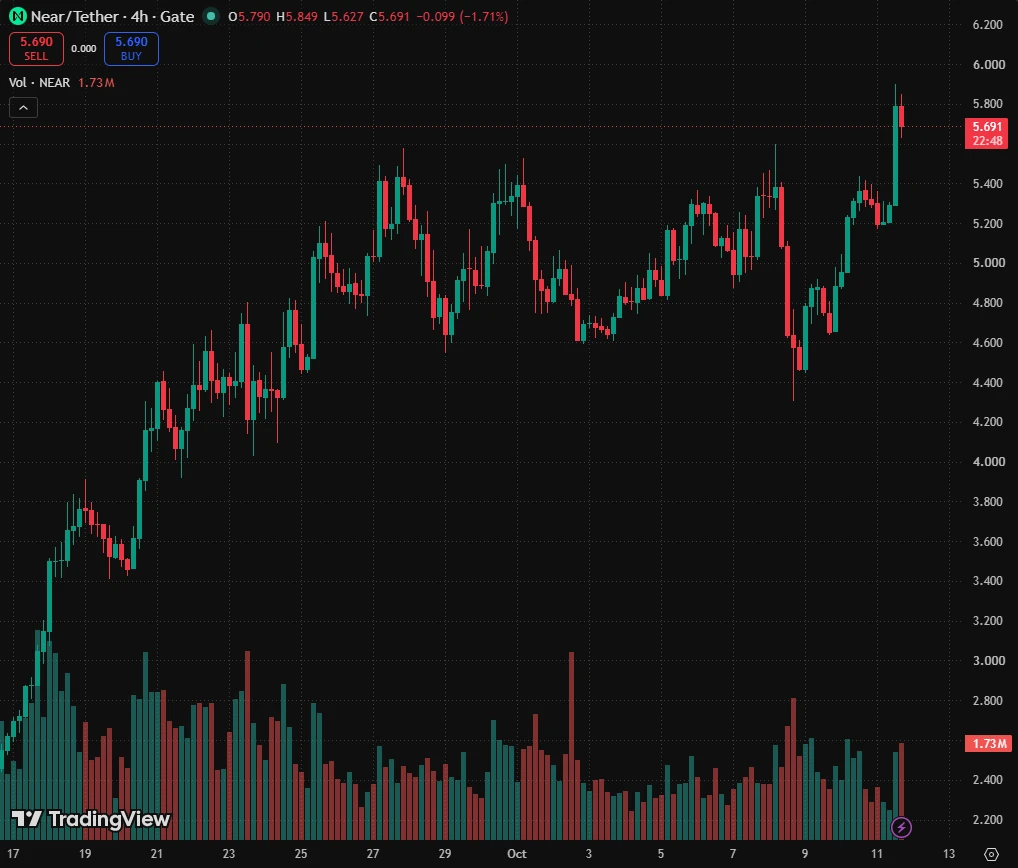The image size is (1018, 868).
Task: Click the low price L5.627
Action: (x=343, y=16)
